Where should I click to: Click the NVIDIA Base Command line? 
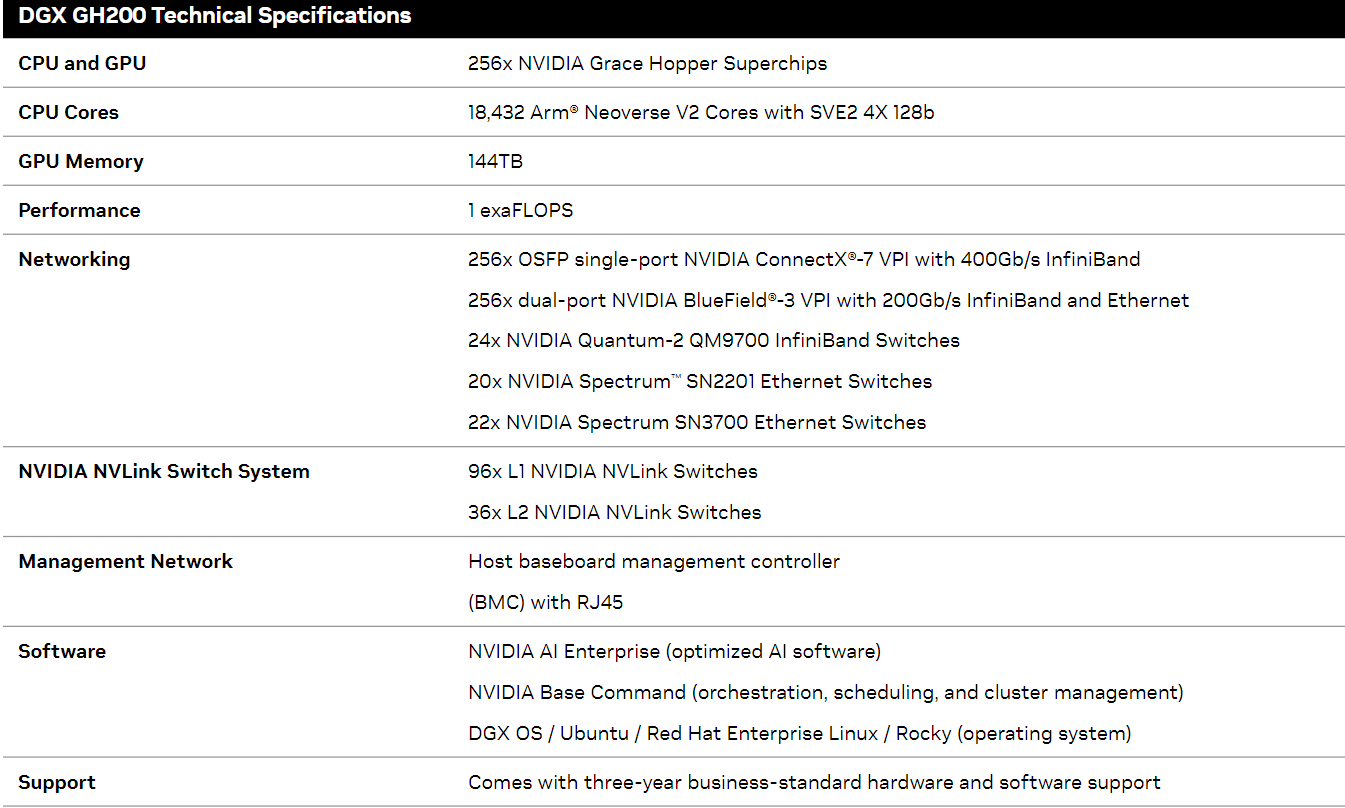point(825,692)
